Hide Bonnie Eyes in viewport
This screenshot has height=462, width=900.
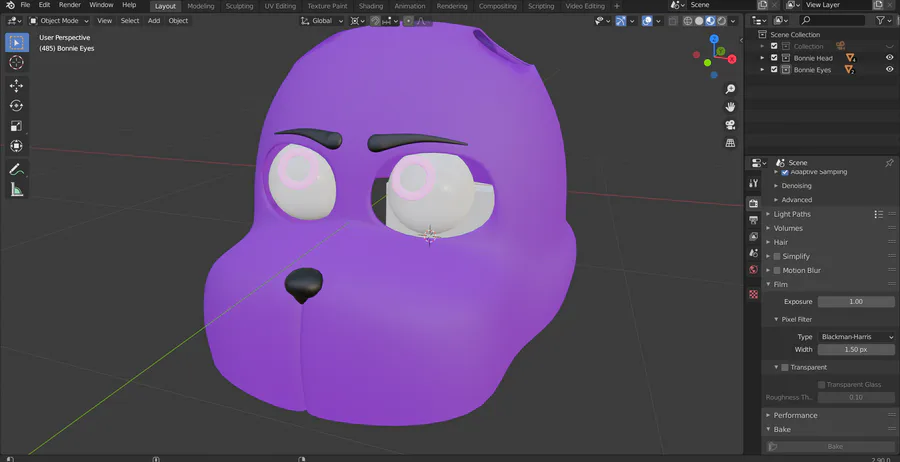tap(890, 69)
